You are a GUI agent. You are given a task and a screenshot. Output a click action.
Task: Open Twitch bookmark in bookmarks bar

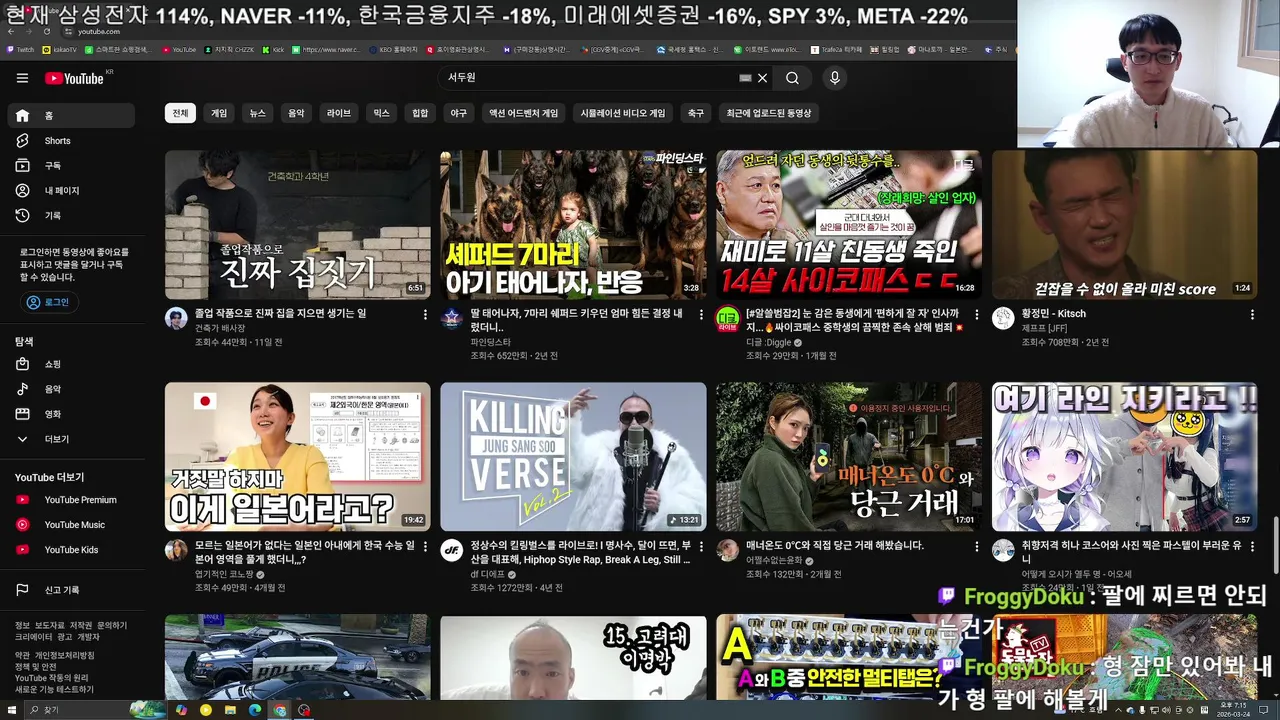[x=20, y=49]
